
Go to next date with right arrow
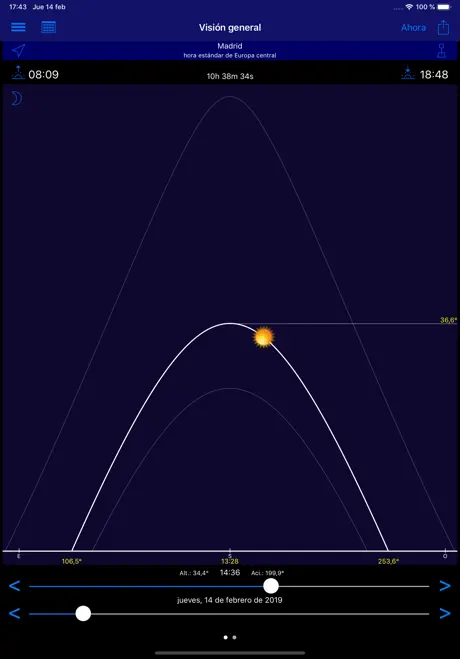coord(445,613)
